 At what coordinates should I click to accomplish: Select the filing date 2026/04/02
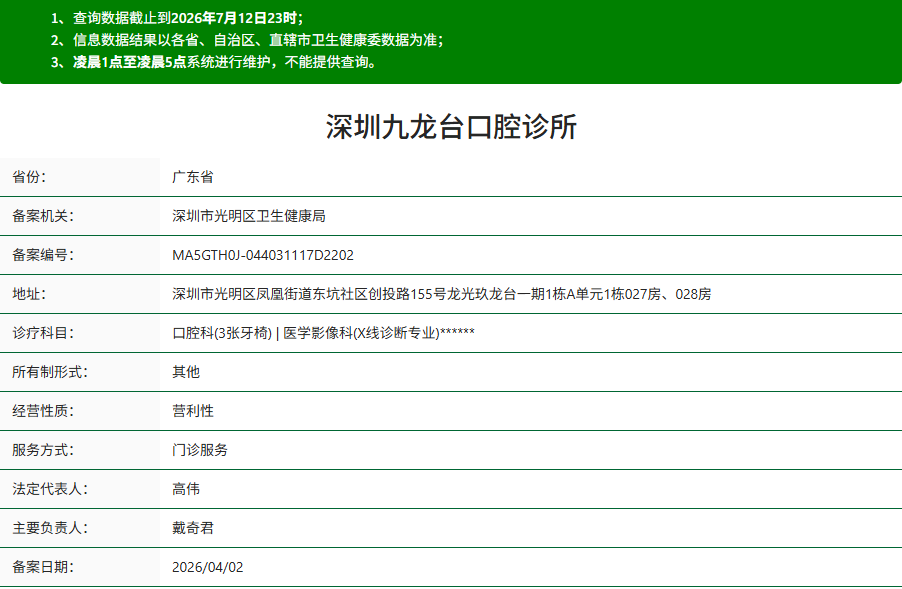coord(208,567)
